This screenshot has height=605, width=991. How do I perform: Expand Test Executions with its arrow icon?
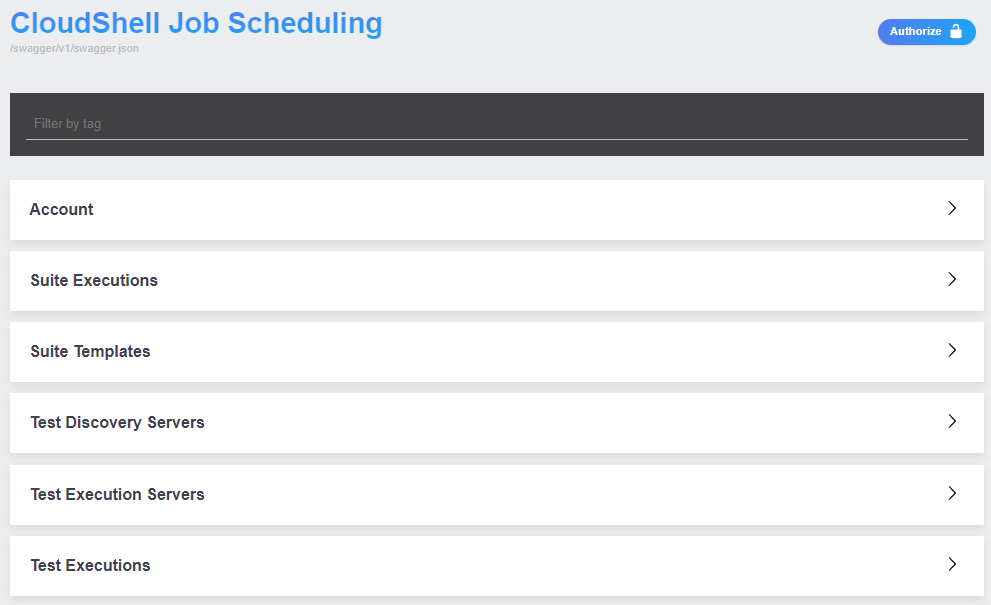click(952, 564)
